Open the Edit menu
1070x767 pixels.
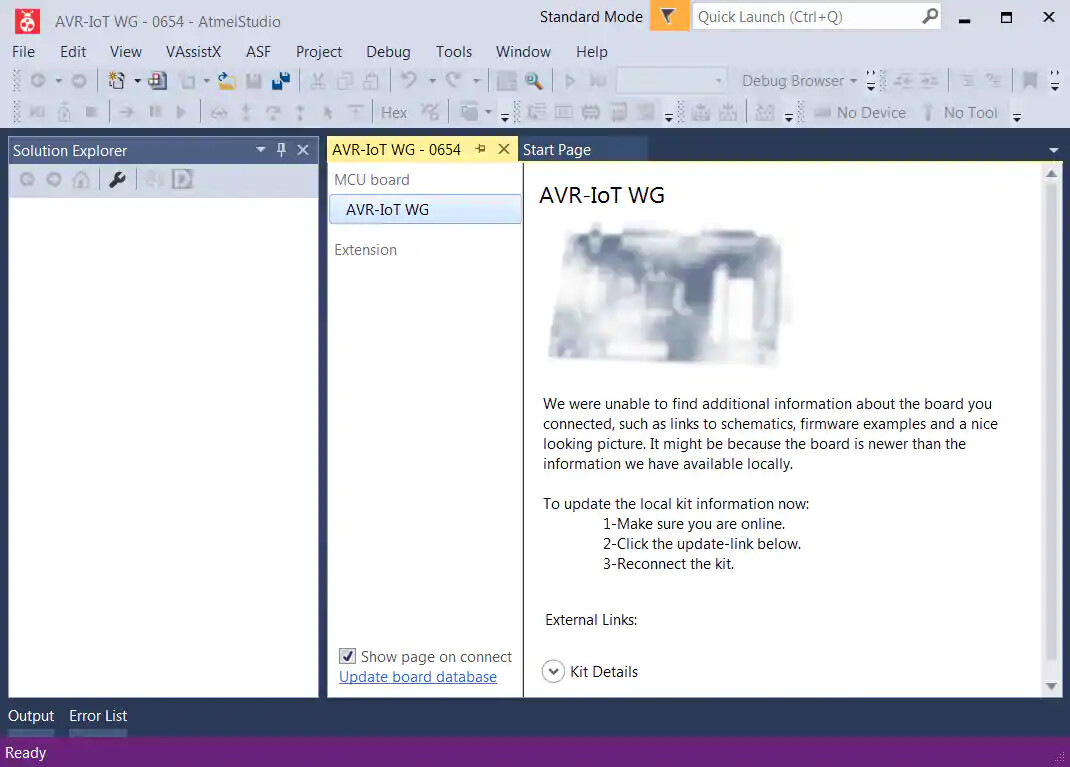click(73, 52)
